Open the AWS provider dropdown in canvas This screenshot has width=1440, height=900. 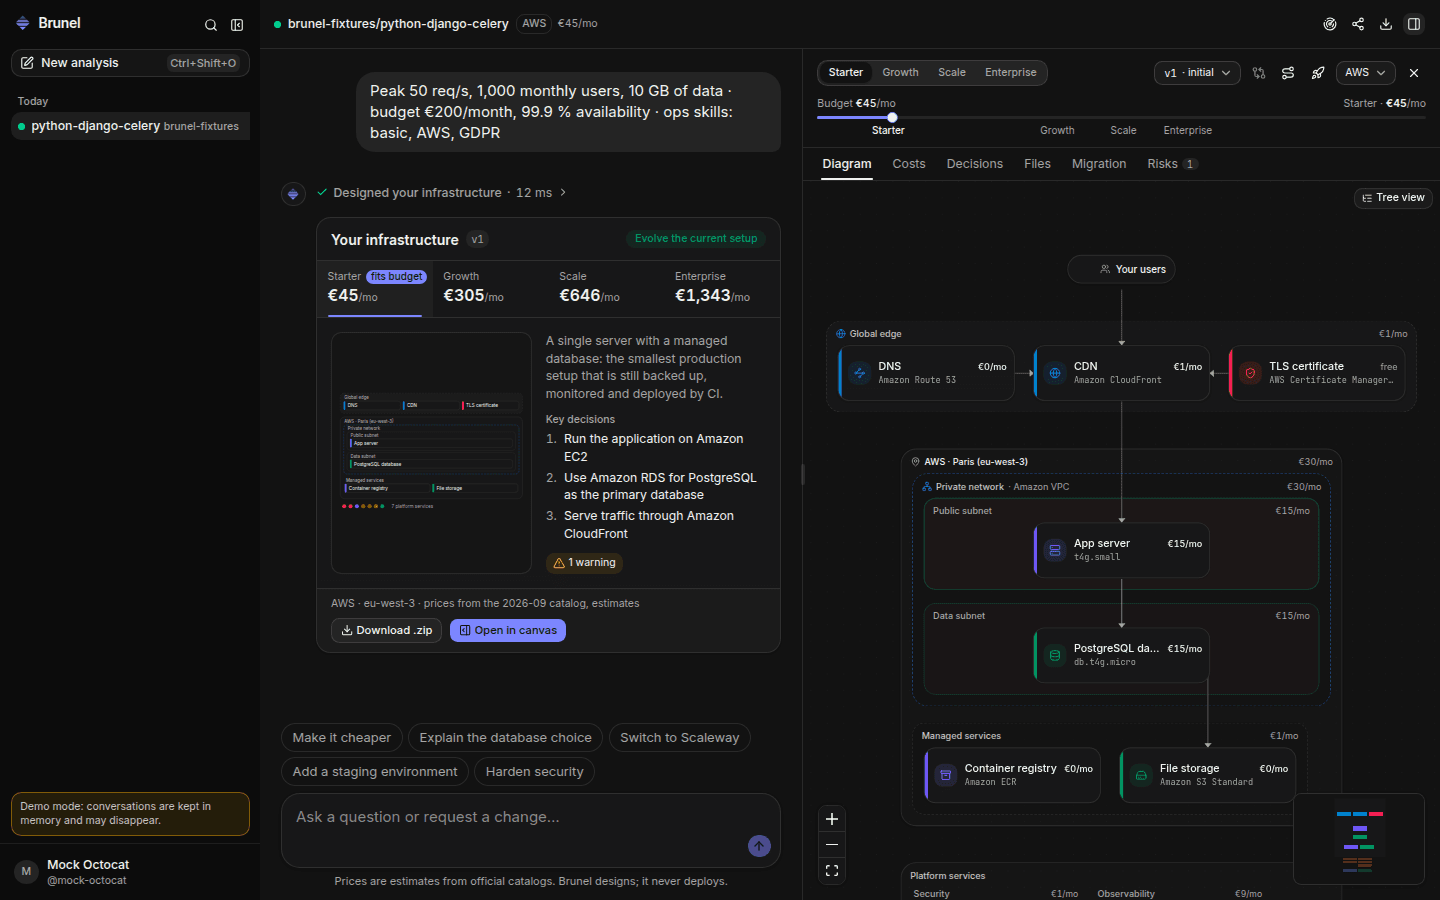coord(1365,73)
